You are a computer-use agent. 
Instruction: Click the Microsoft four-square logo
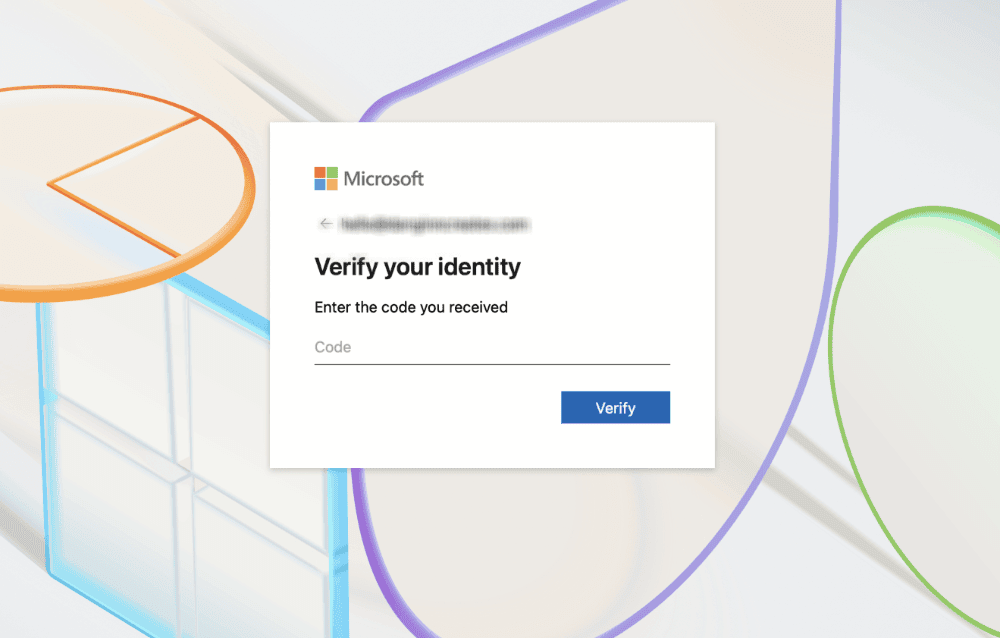(x=326, y=179)
